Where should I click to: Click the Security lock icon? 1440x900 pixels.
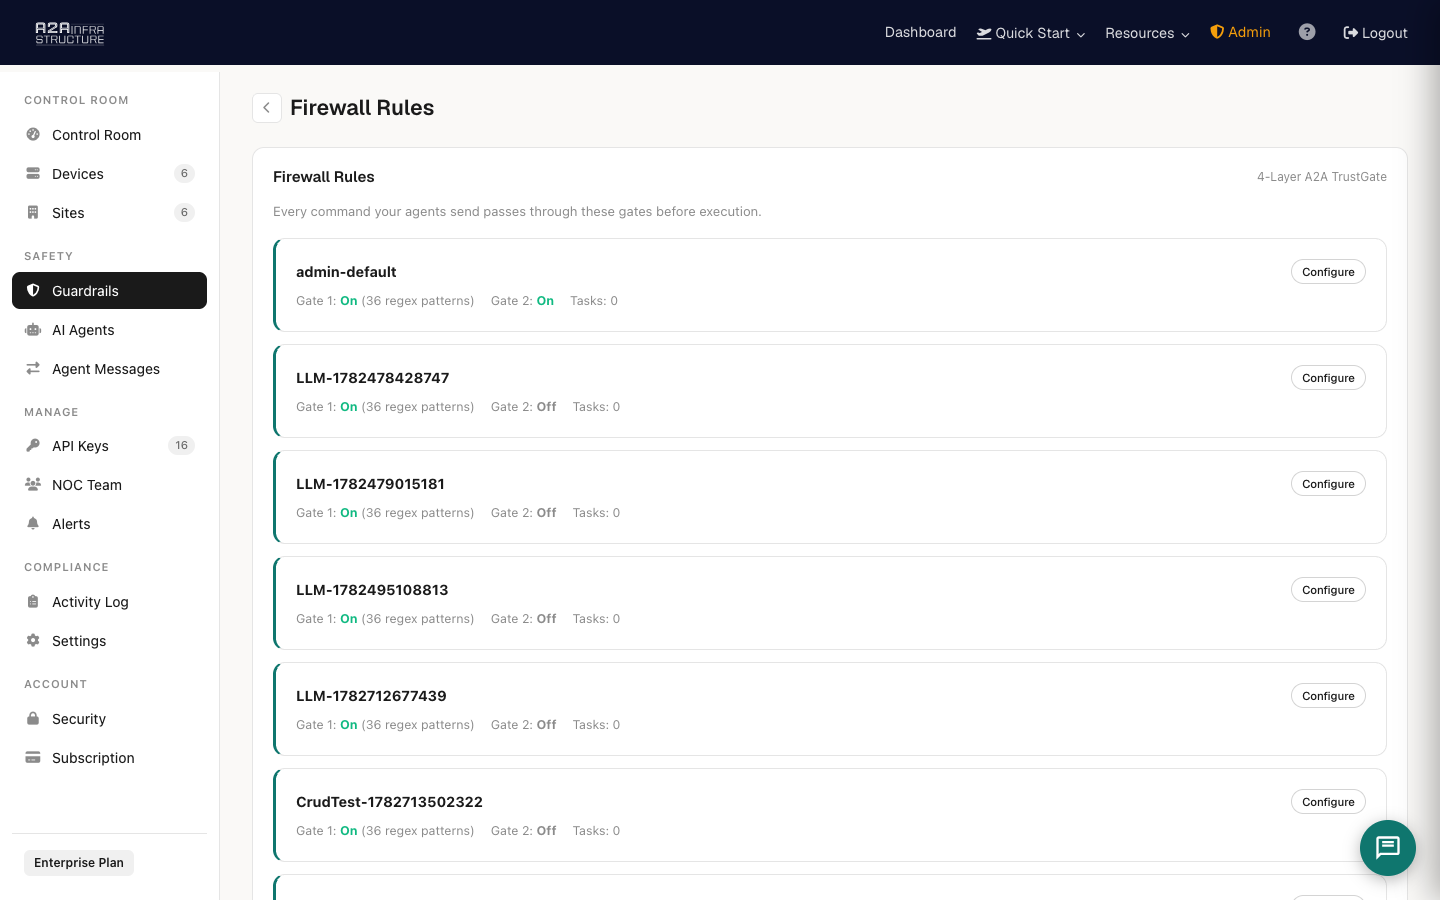33,718
